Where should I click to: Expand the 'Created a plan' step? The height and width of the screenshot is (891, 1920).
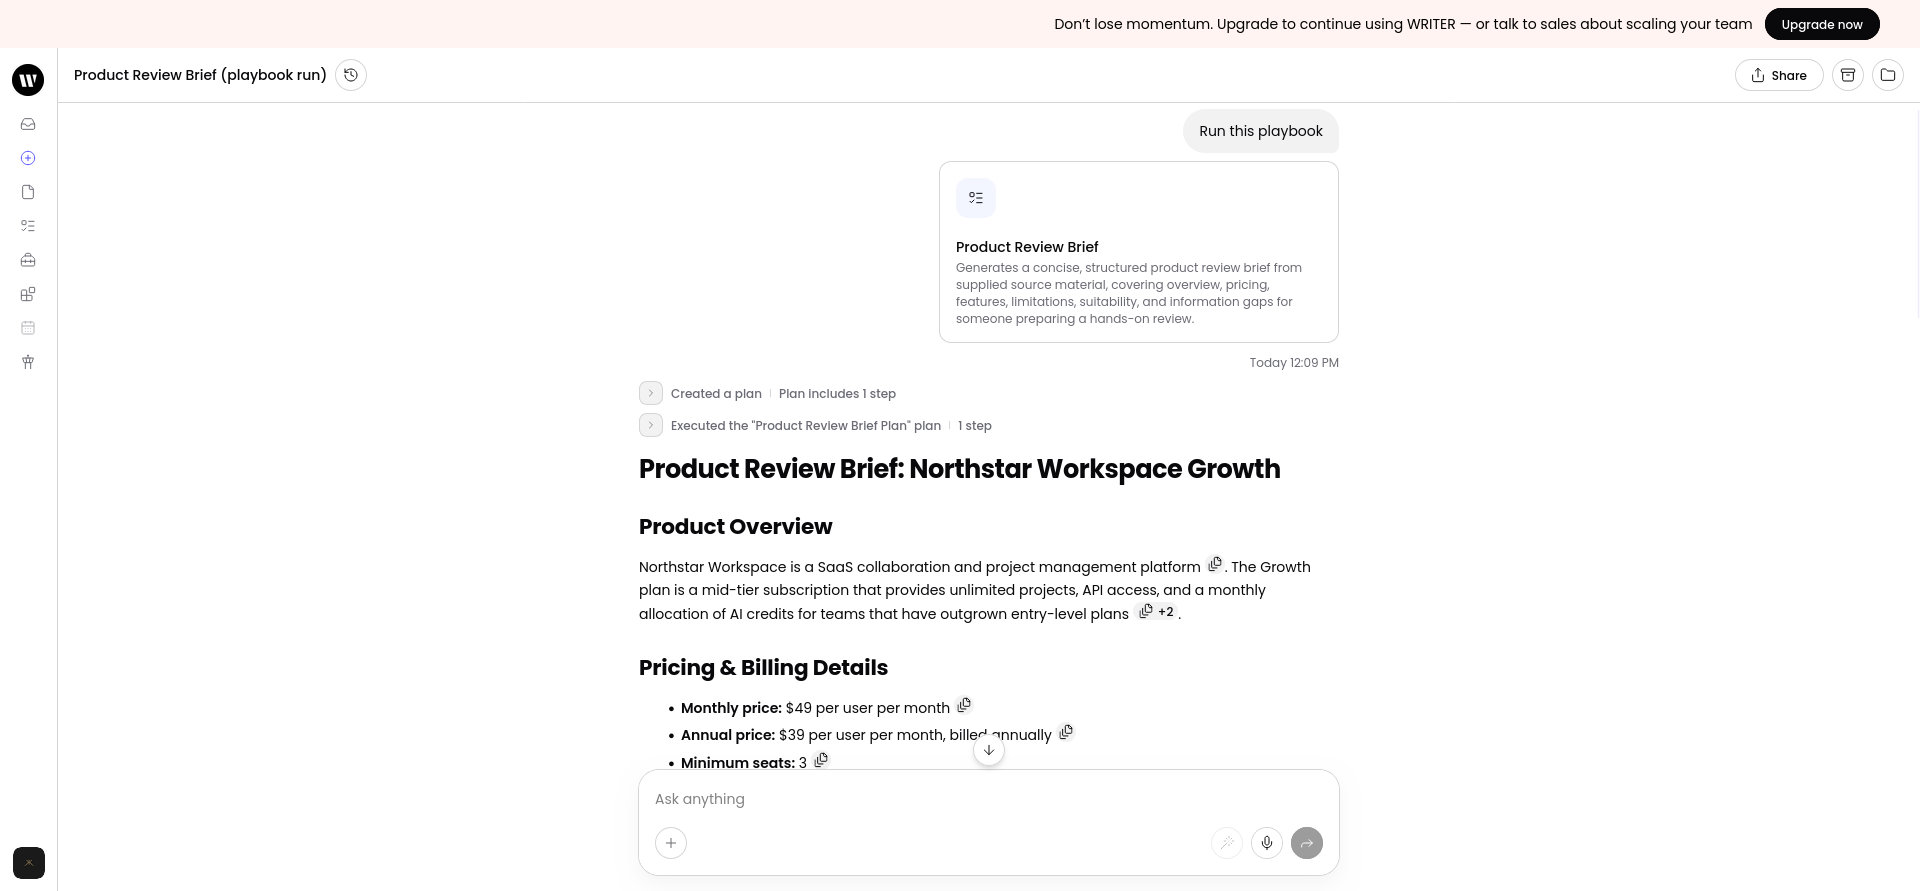coord(651,393)
